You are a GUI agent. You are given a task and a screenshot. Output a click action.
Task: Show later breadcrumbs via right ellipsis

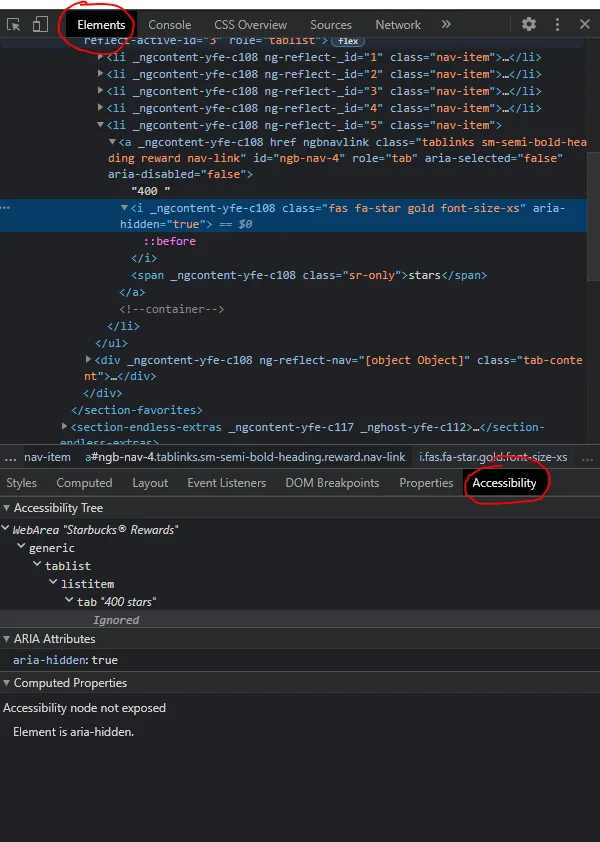(587, 458)
